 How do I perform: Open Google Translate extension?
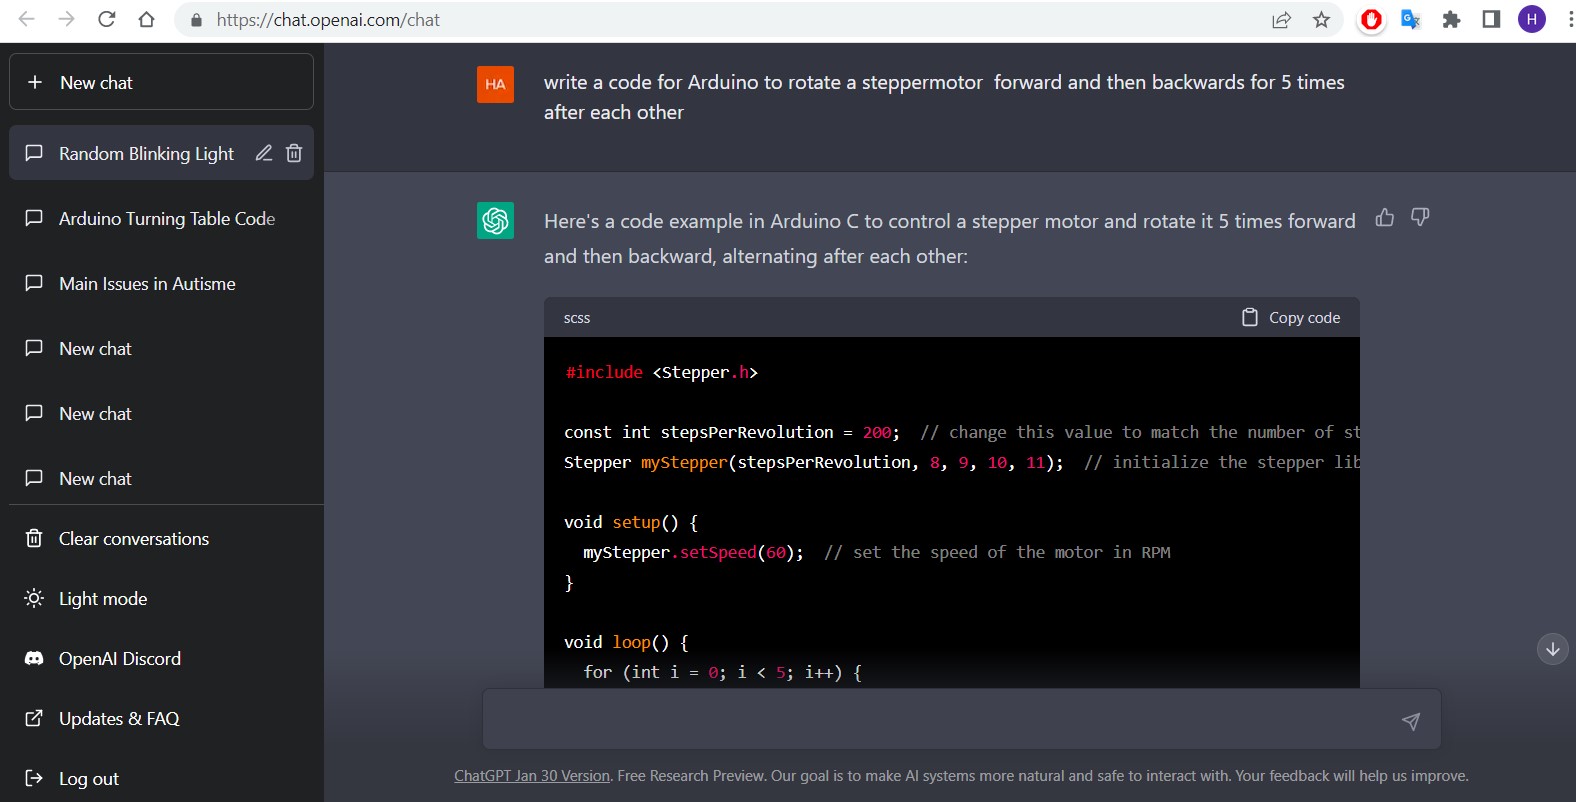coord(1411,19)
